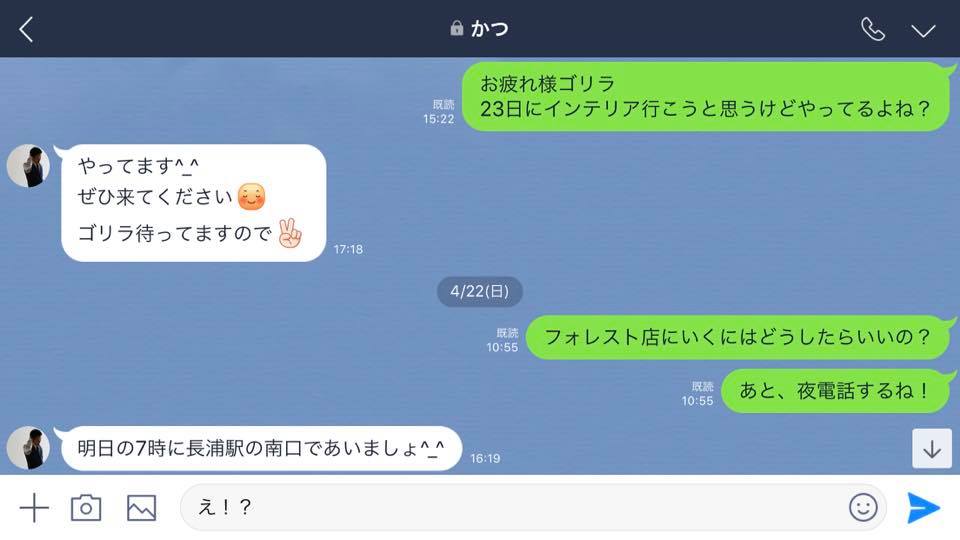Expand the chat options chevron menu
This screenshot has height=540, width=960.
pos(923,30)
